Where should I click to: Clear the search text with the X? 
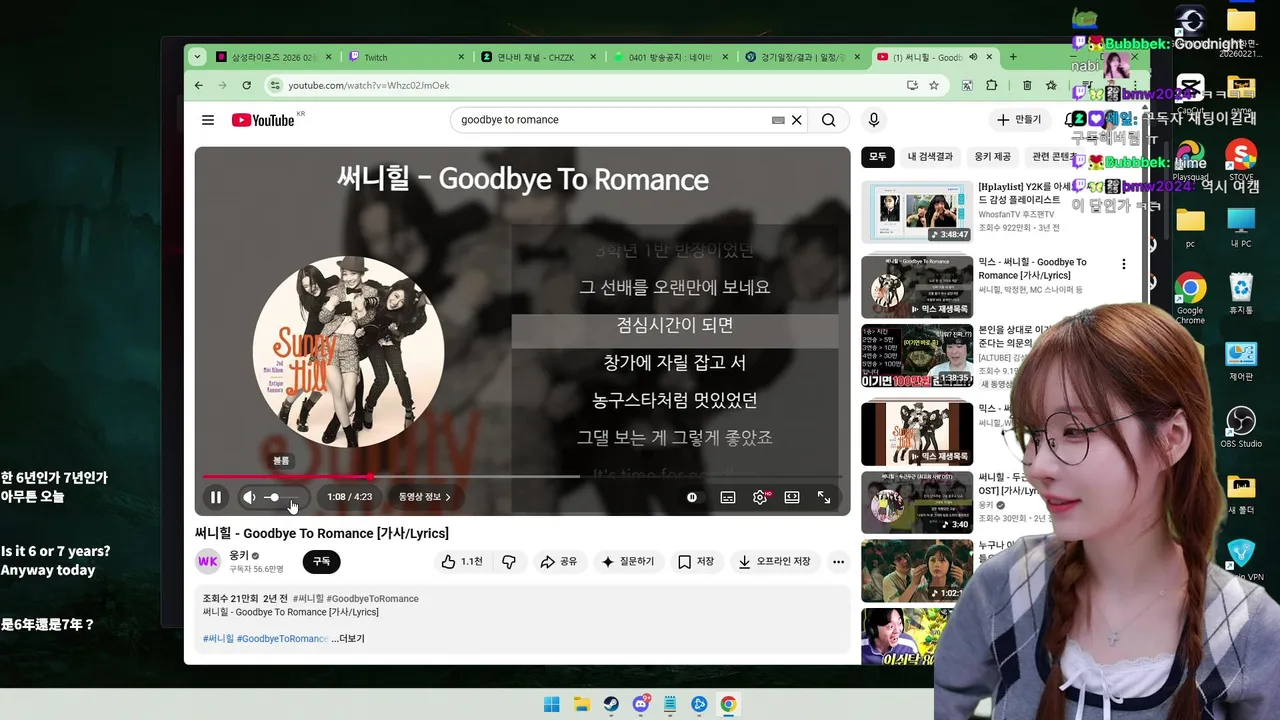click(797, 120)
